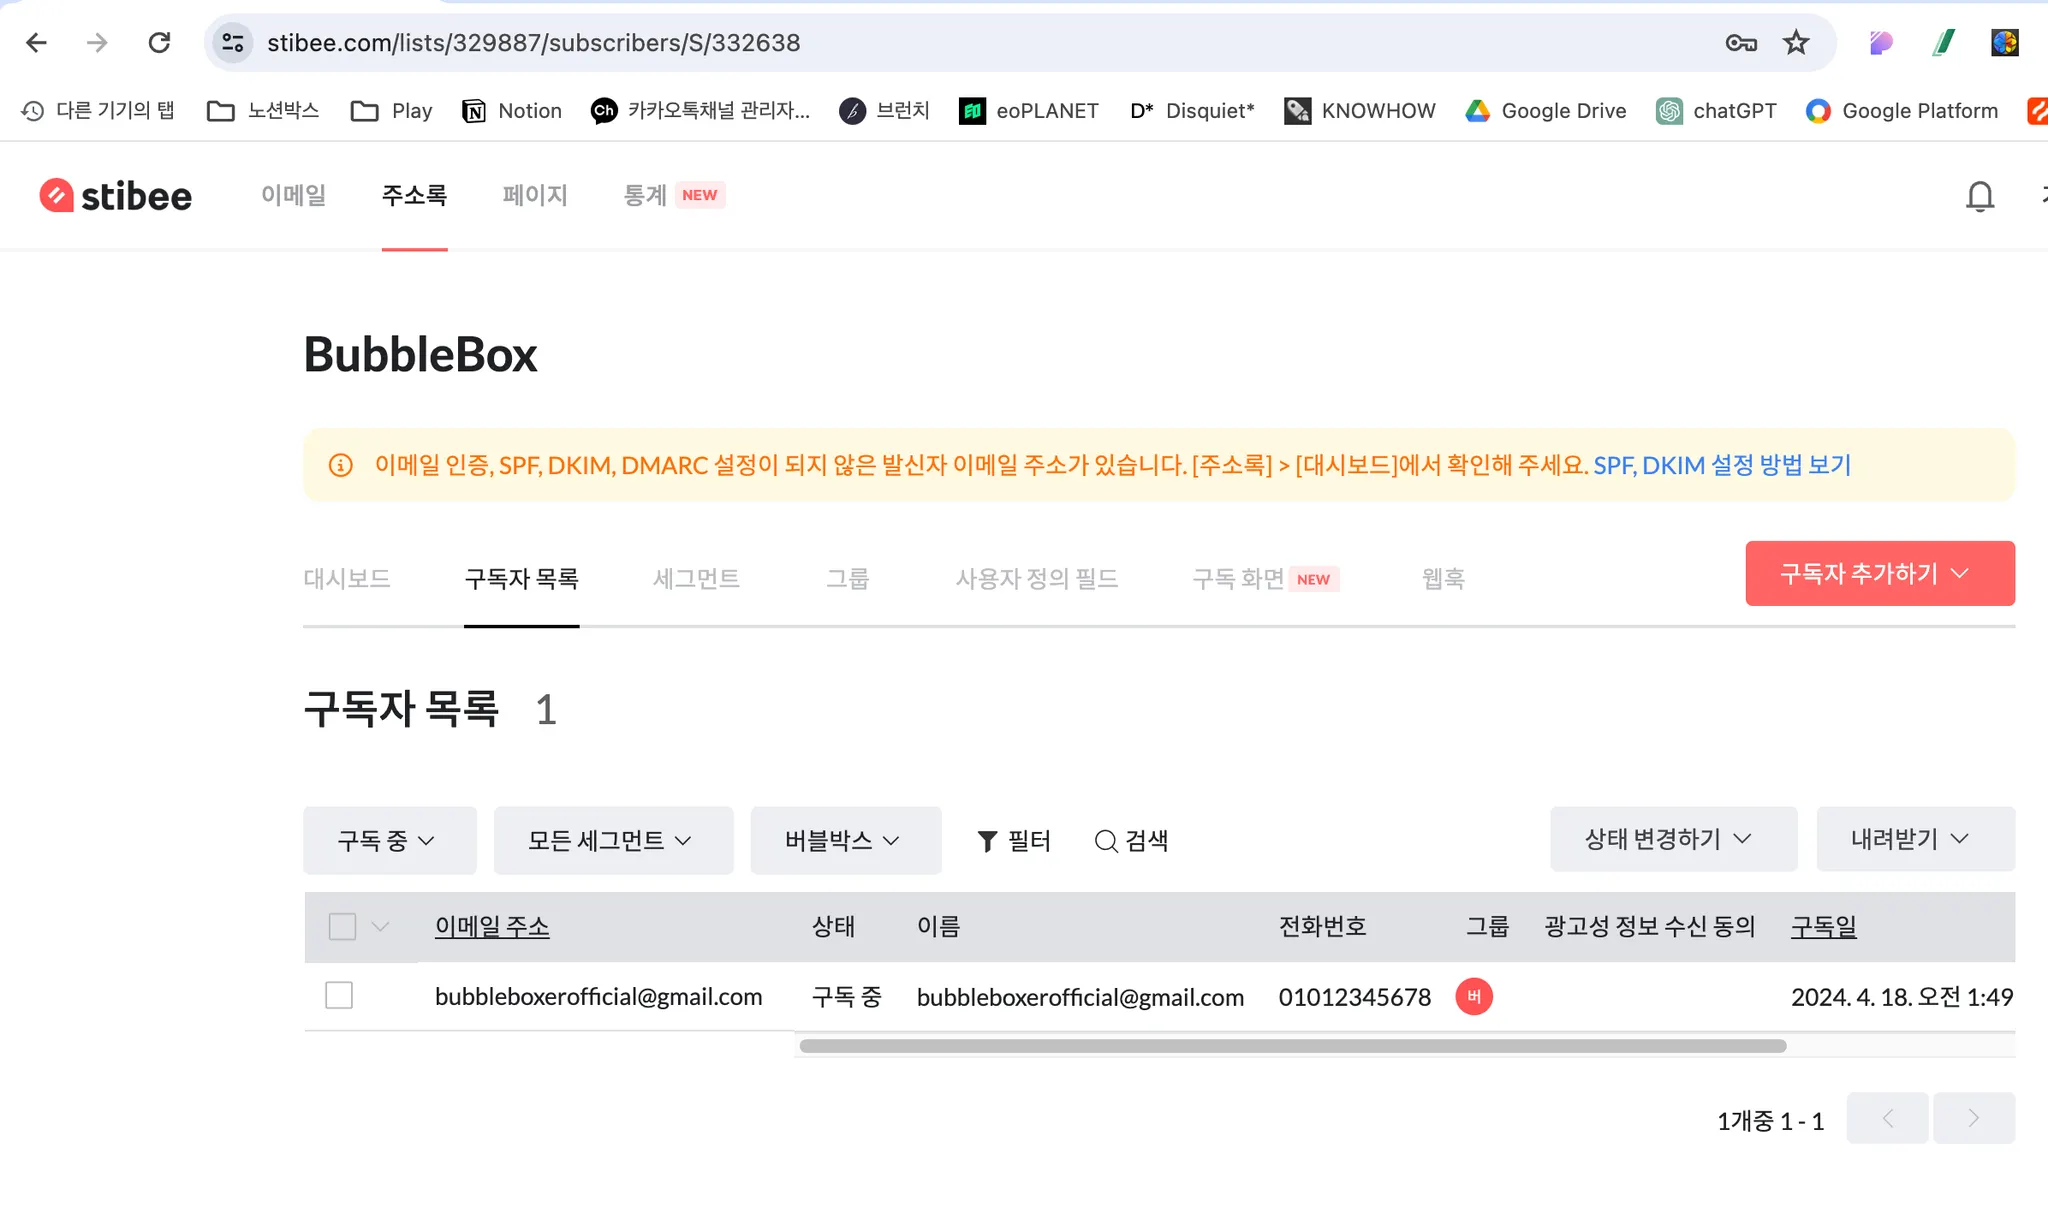Click the magnifier 검색 icon

1105,841
